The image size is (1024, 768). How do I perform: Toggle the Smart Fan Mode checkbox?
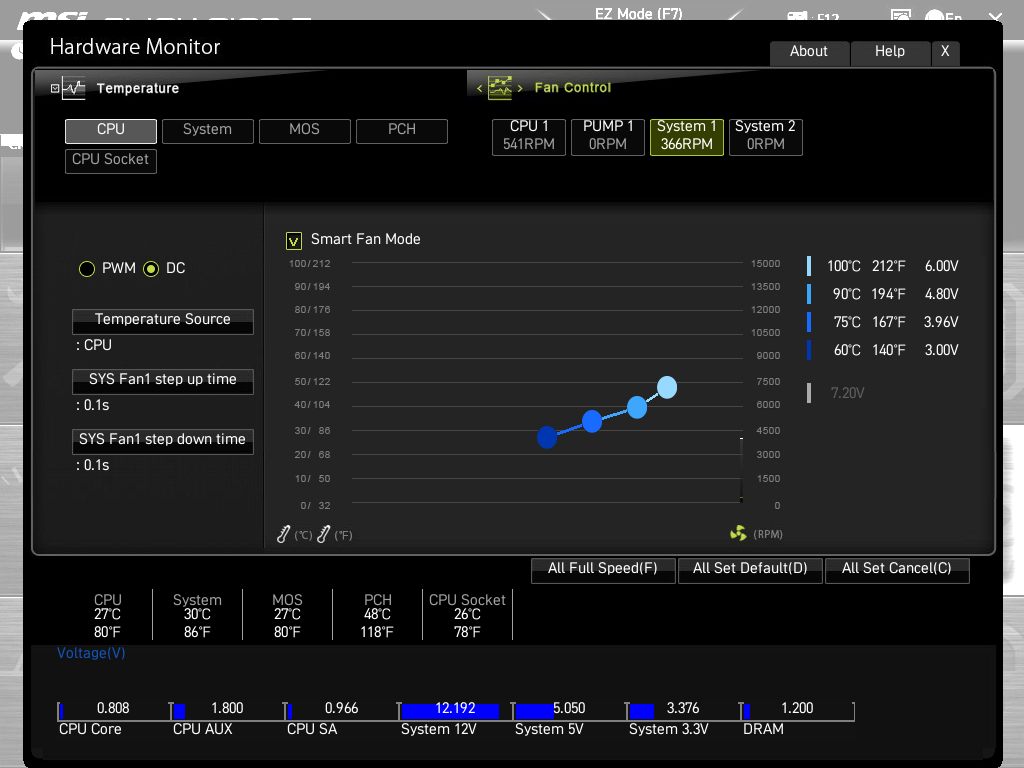click(294, 240)
